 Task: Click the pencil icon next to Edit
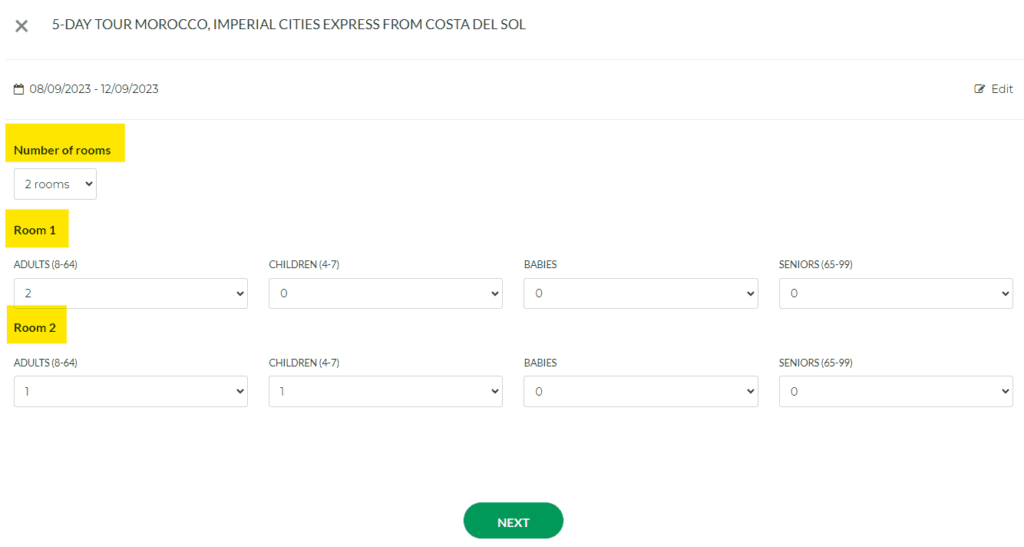(x=980, y=89)
